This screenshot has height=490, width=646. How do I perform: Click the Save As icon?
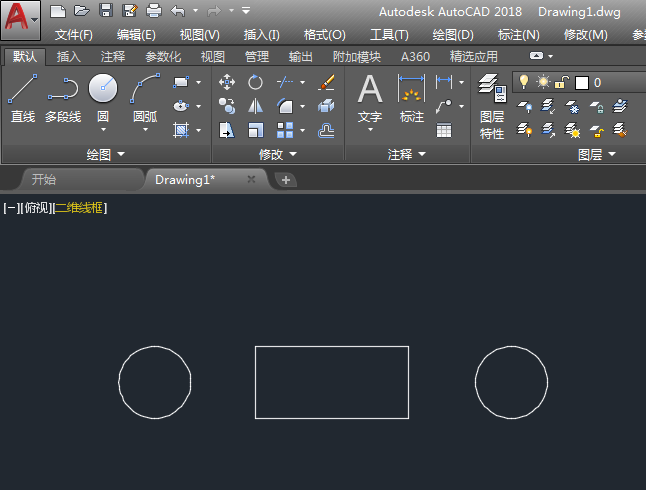pos(130,11)
